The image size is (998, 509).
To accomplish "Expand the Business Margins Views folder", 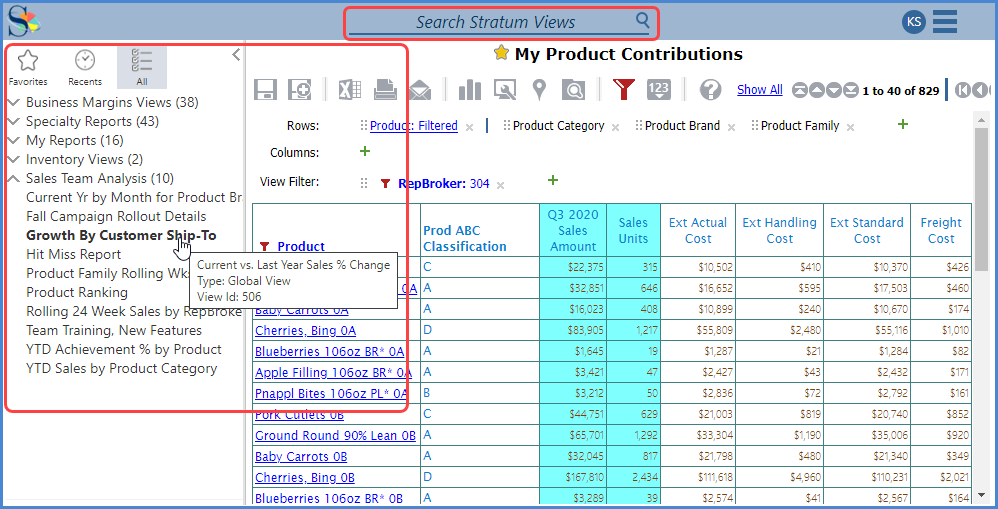I will tap(14, 103).
